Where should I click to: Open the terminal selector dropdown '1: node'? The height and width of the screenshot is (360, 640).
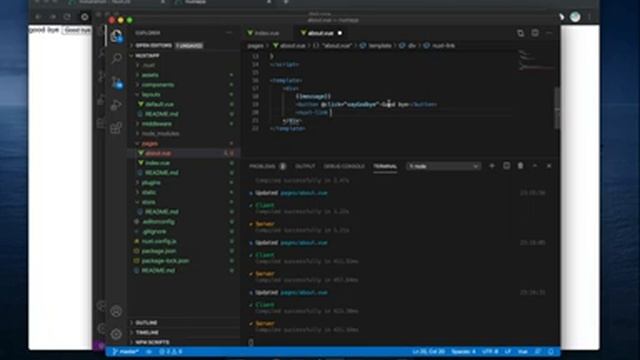click(x=443, y=166)
